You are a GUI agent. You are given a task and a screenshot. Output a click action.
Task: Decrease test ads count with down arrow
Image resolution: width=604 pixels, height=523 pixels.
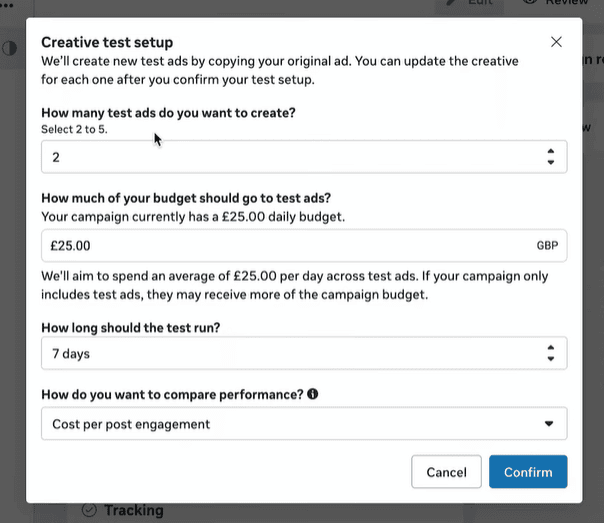pos(550,162)
